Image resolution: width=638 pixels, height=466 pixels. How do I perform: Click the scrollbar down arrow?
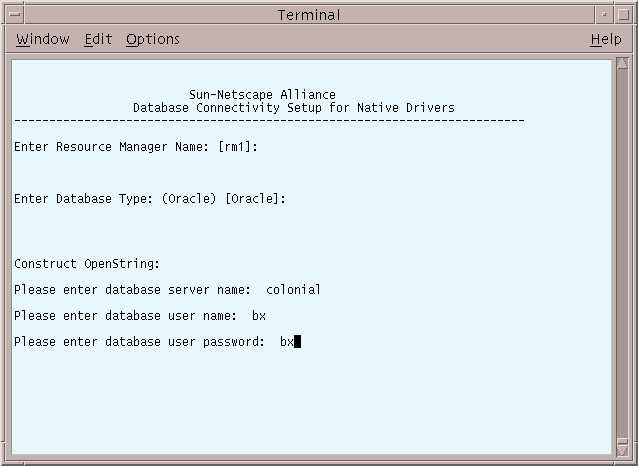point(622,450)
